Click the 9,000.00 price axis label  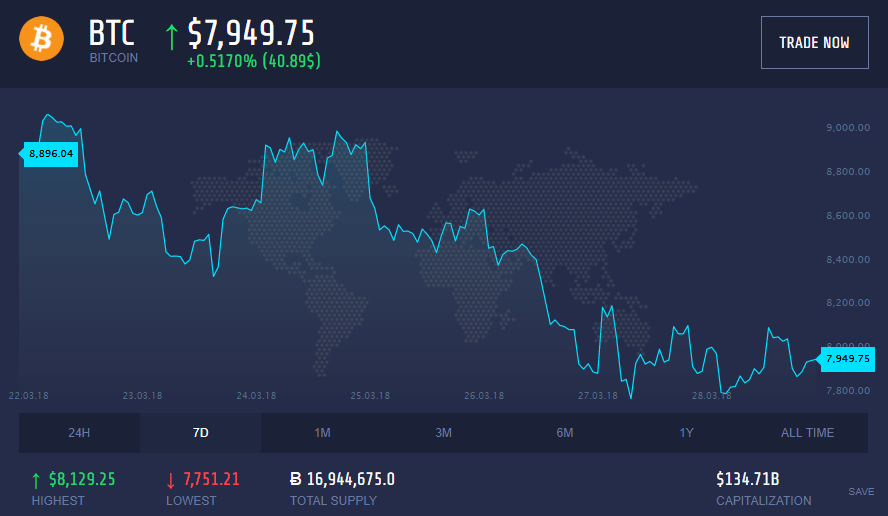tap(848, 127)
